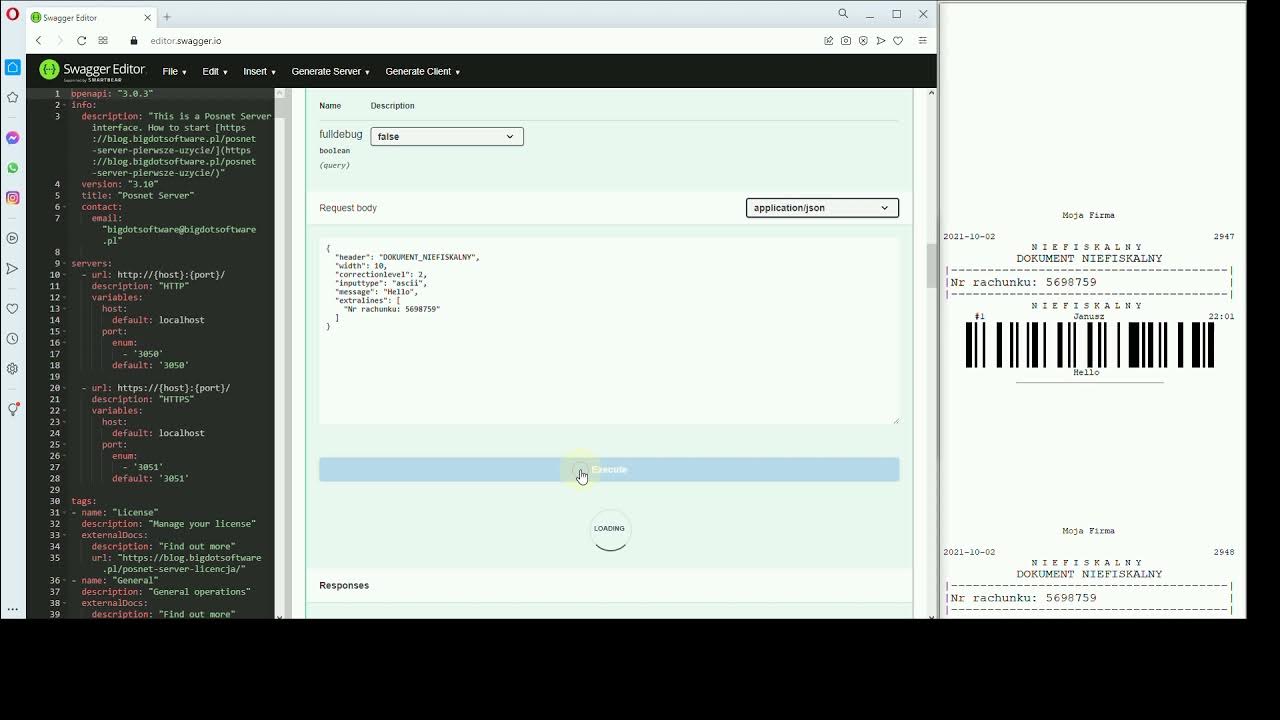The height and width of the screenshot is (720, 1280).
Task: Open My Flow arrow in sidebar
Action: (12, 268)
